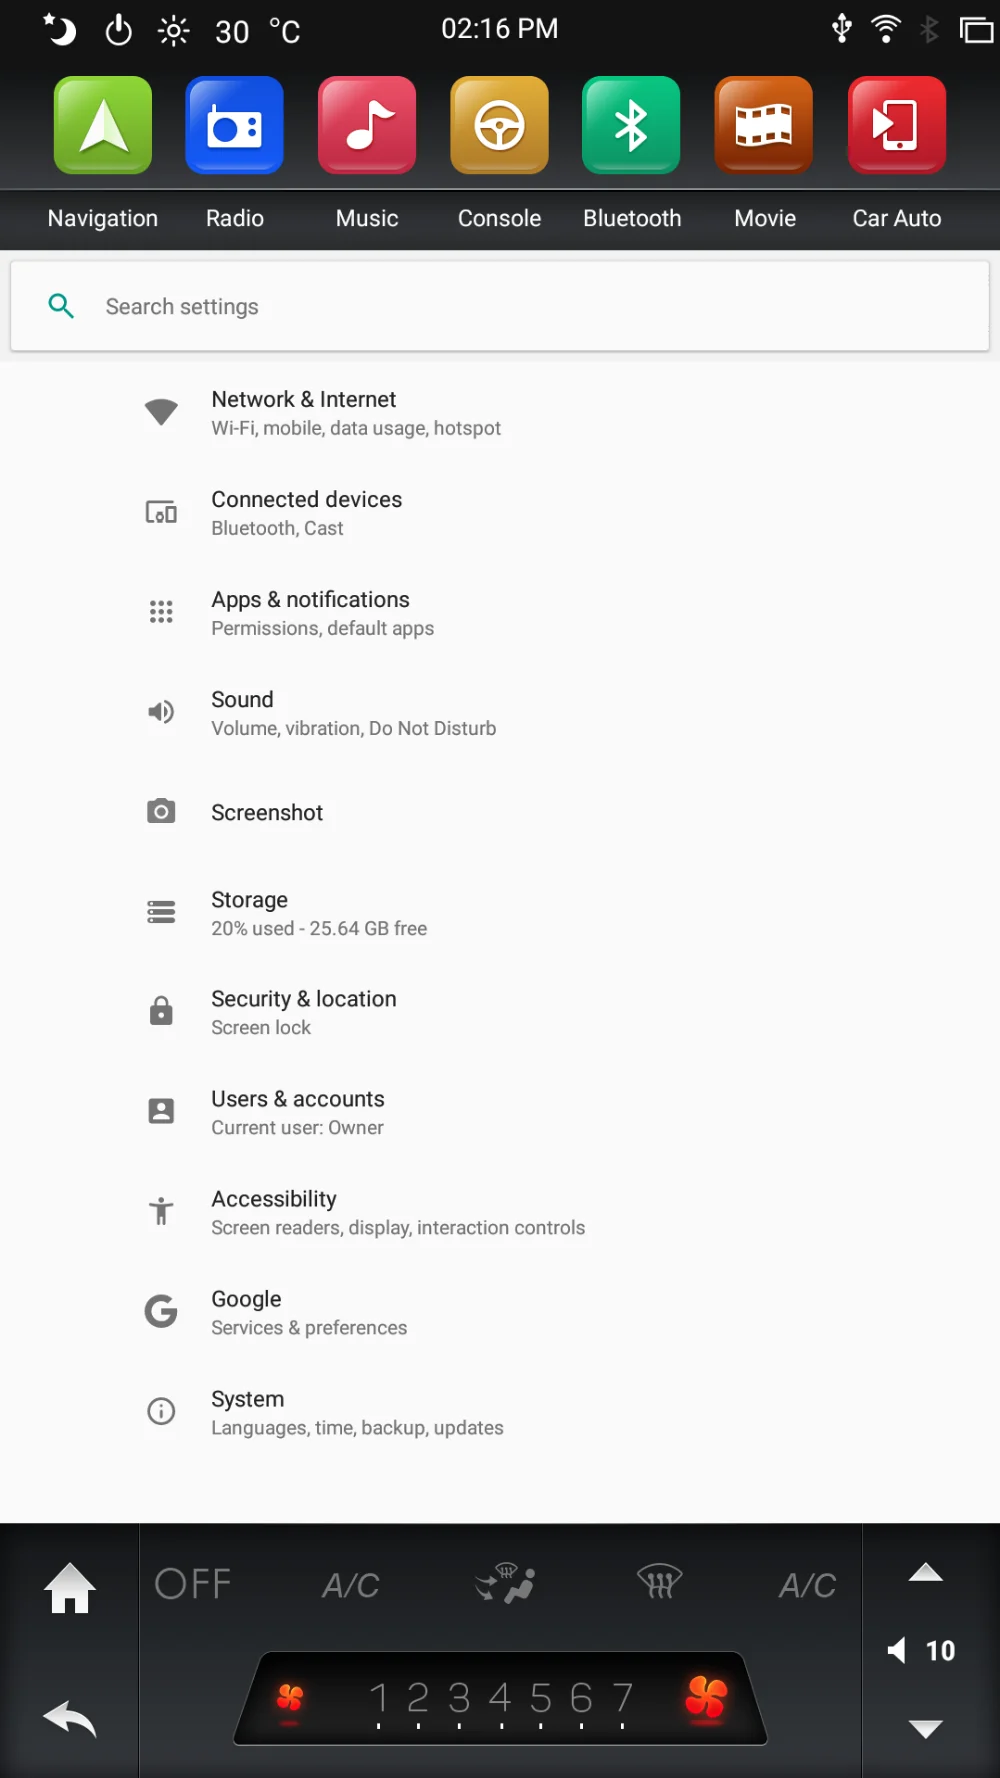Select the Console steering wheel icon
This screenshot has height=1778, width=1000.
click(x=499, y=126)
